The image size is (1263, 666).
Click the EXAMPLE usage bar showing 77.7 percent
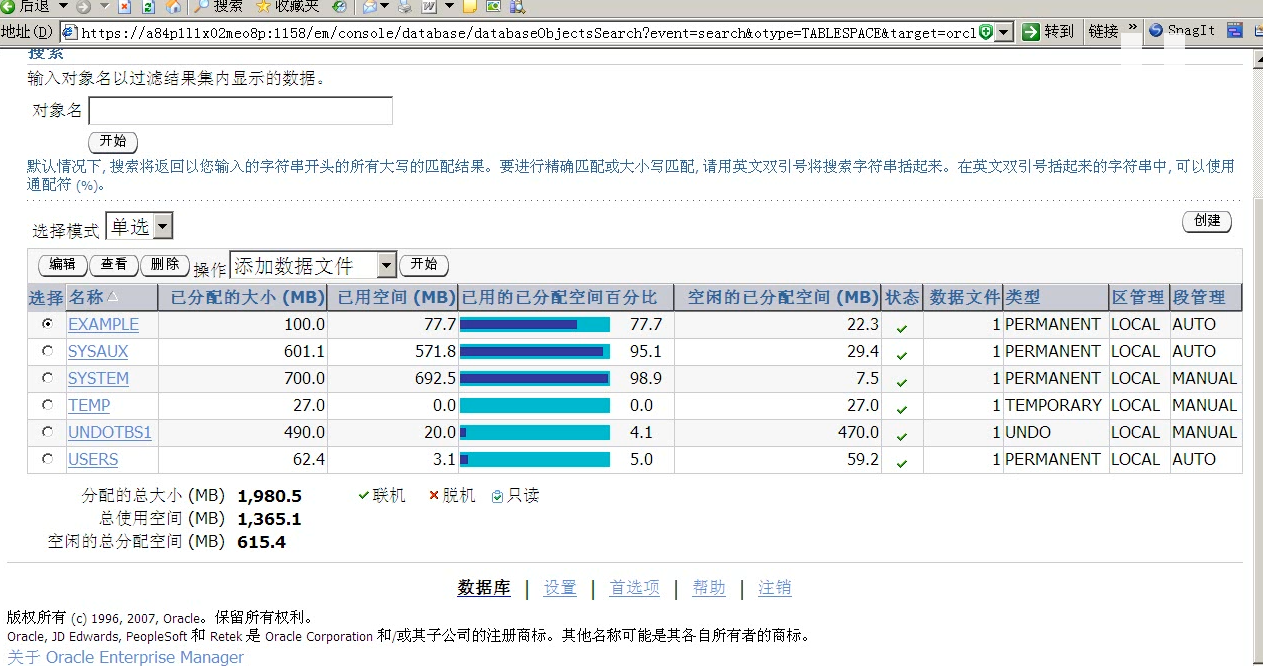[x=535, y=324]
